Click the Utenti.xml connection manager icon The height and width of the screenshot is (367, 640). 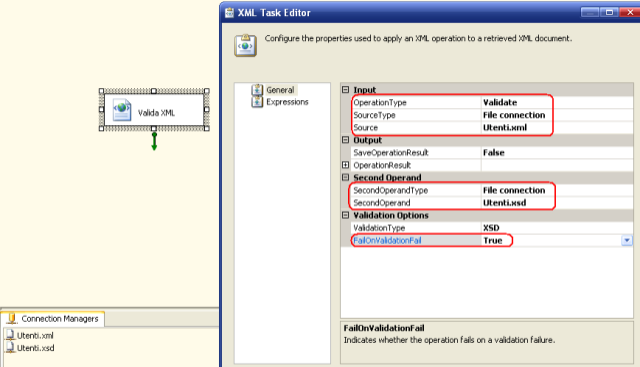click(x=10, y=335)
